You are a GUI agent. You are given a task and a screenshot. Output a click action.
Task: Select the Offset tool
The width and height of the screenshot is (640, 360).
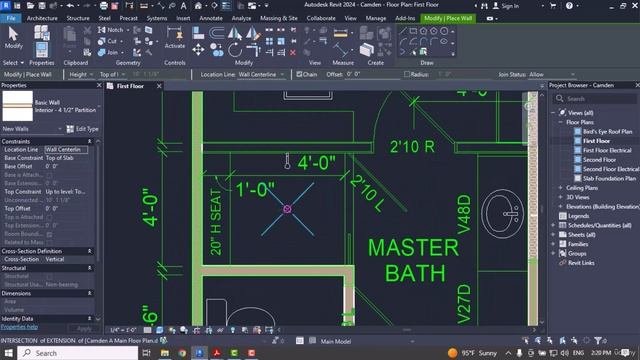(x=216, y=32)
